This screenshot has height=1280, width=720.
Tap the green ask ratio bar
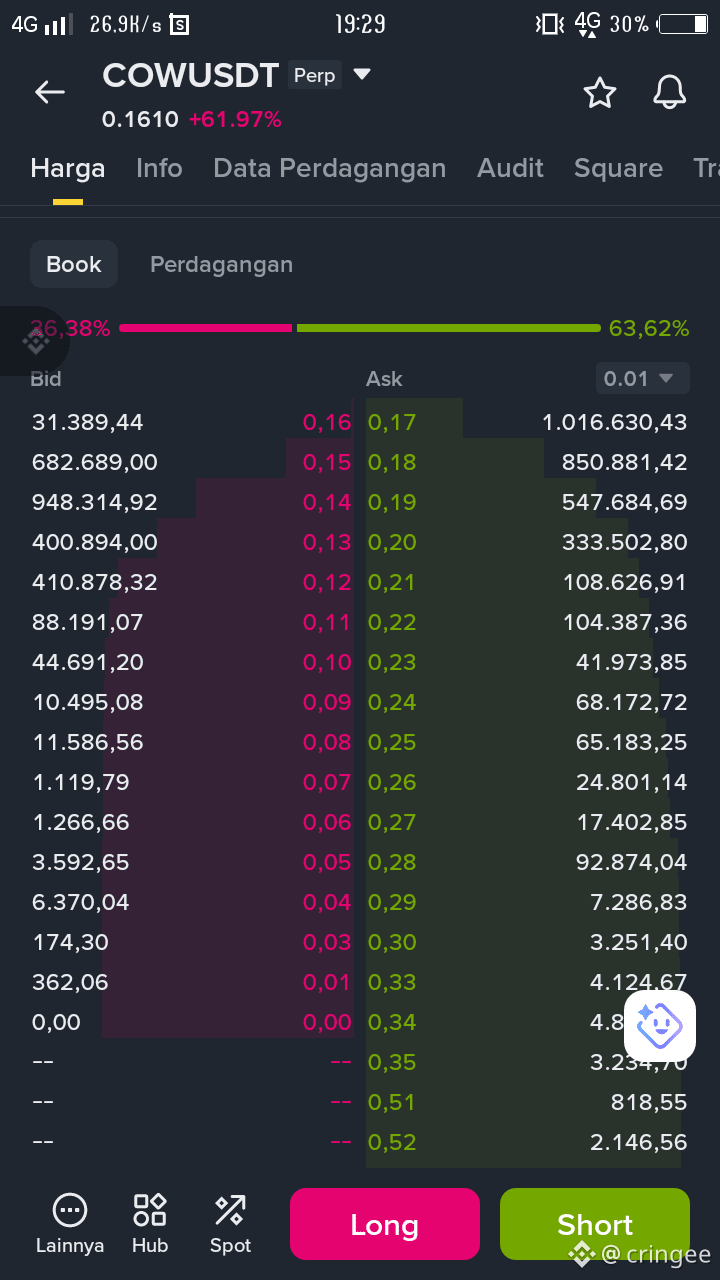[448, 328]
